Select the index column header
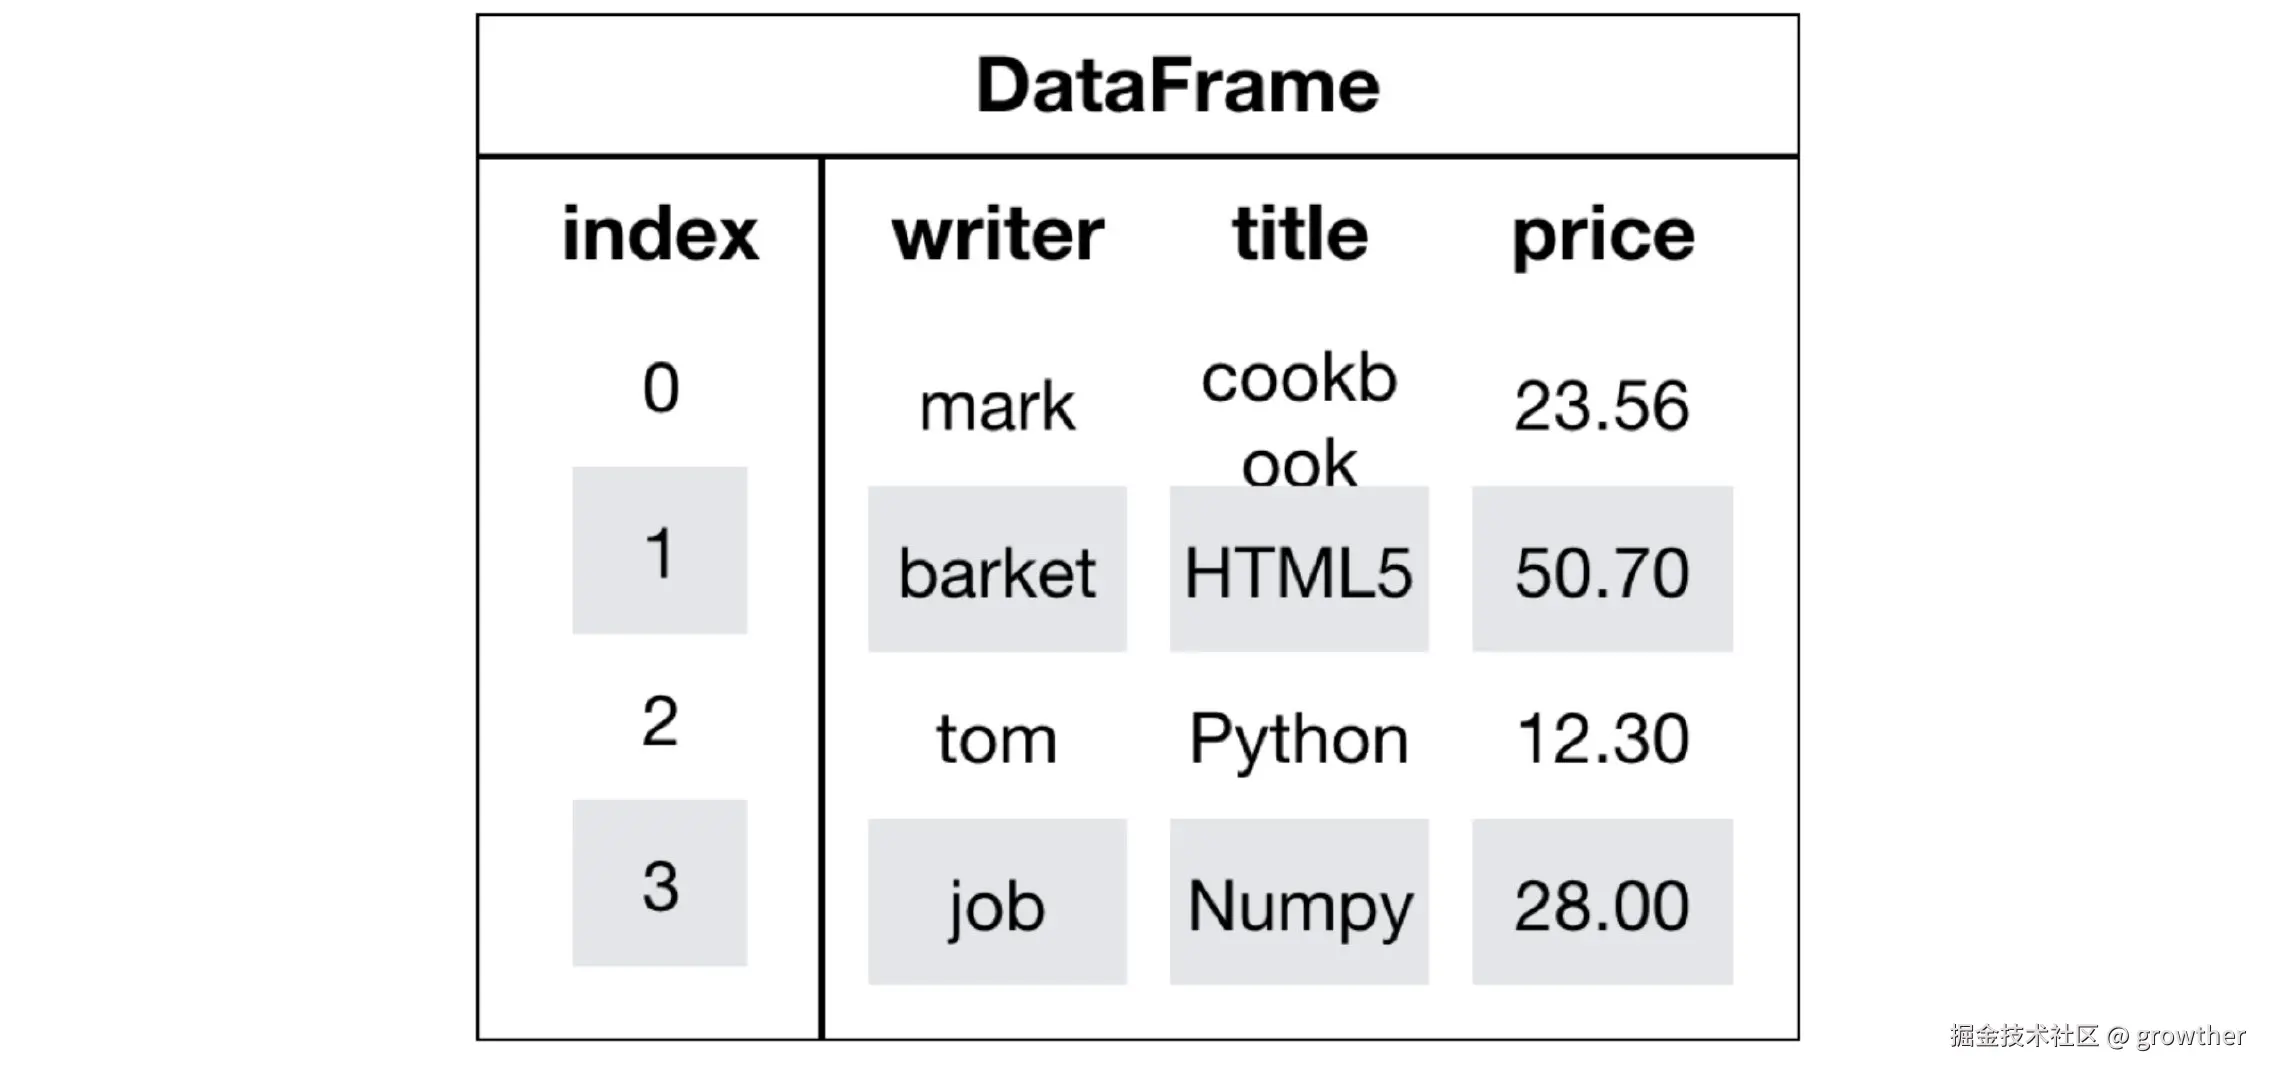 pos(660,235)
